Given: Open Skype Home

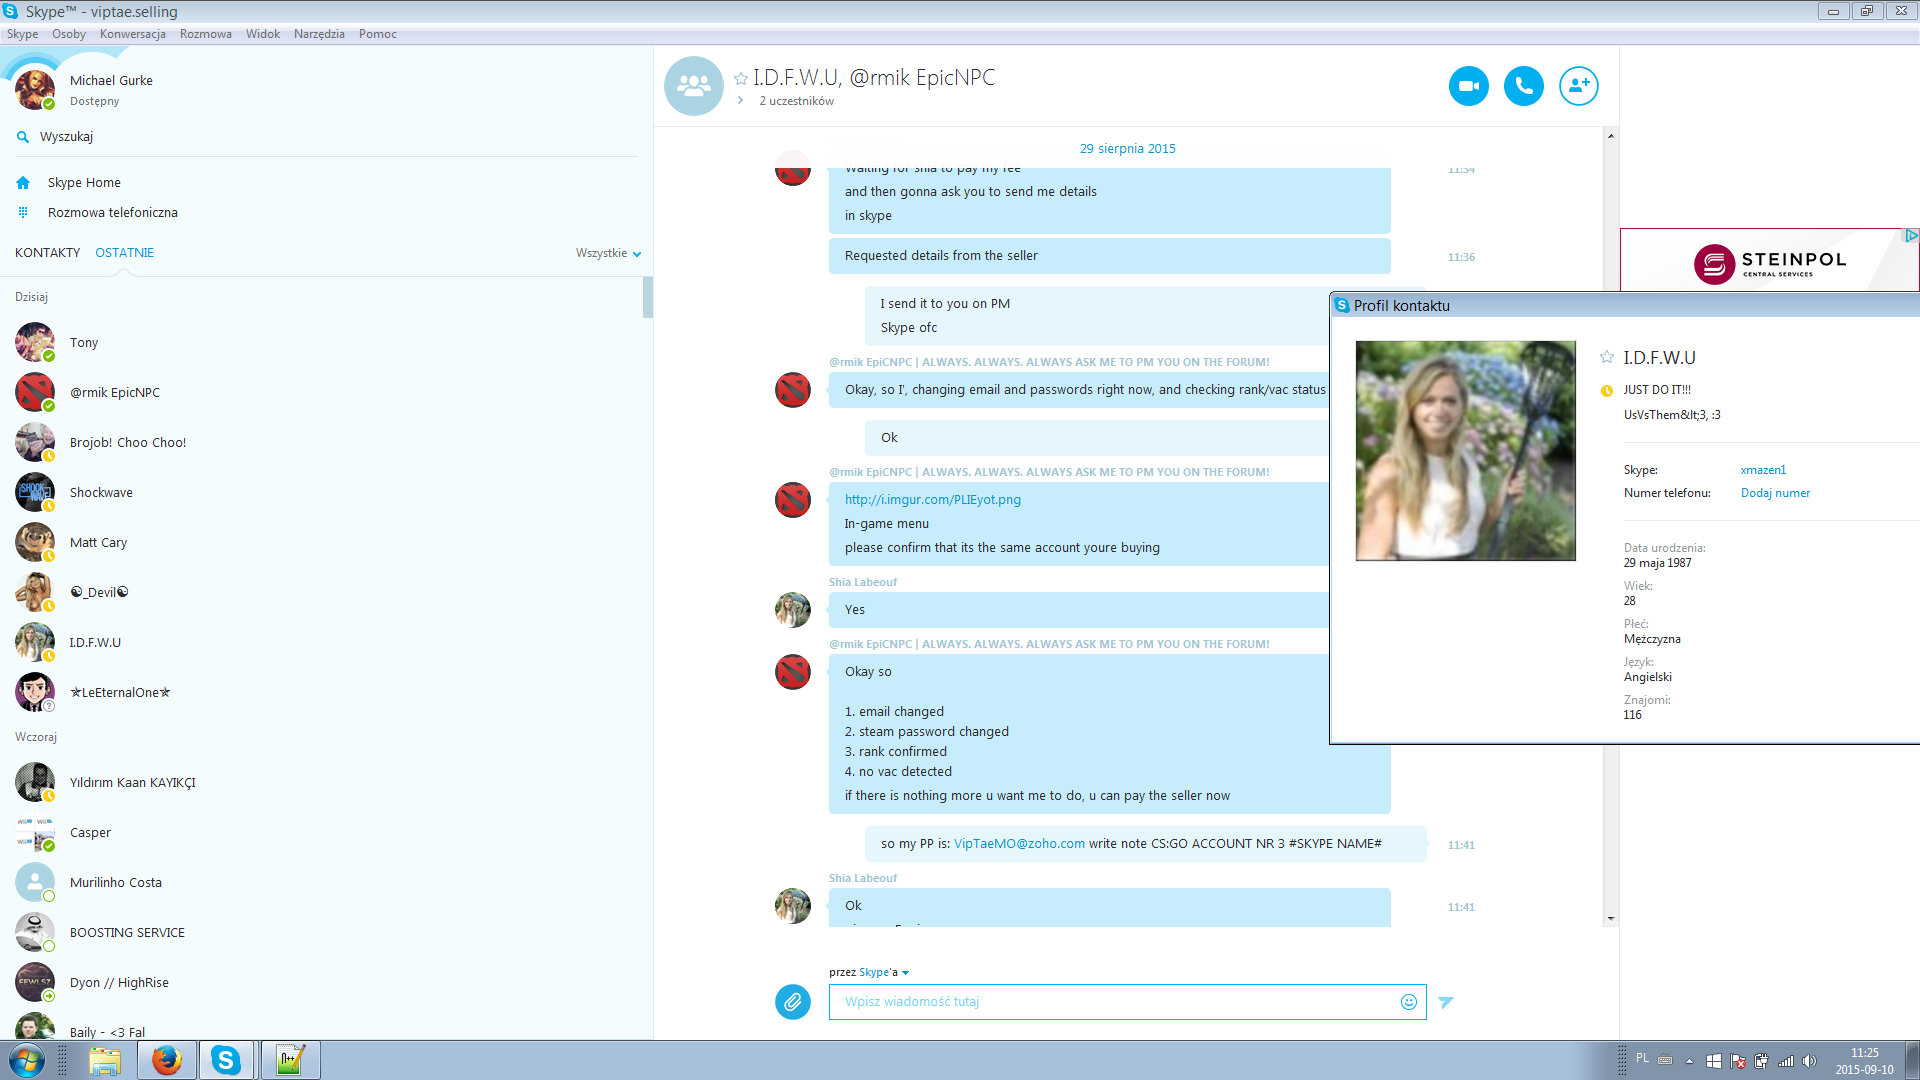Looking at the screenshot, I should point(84,183).
